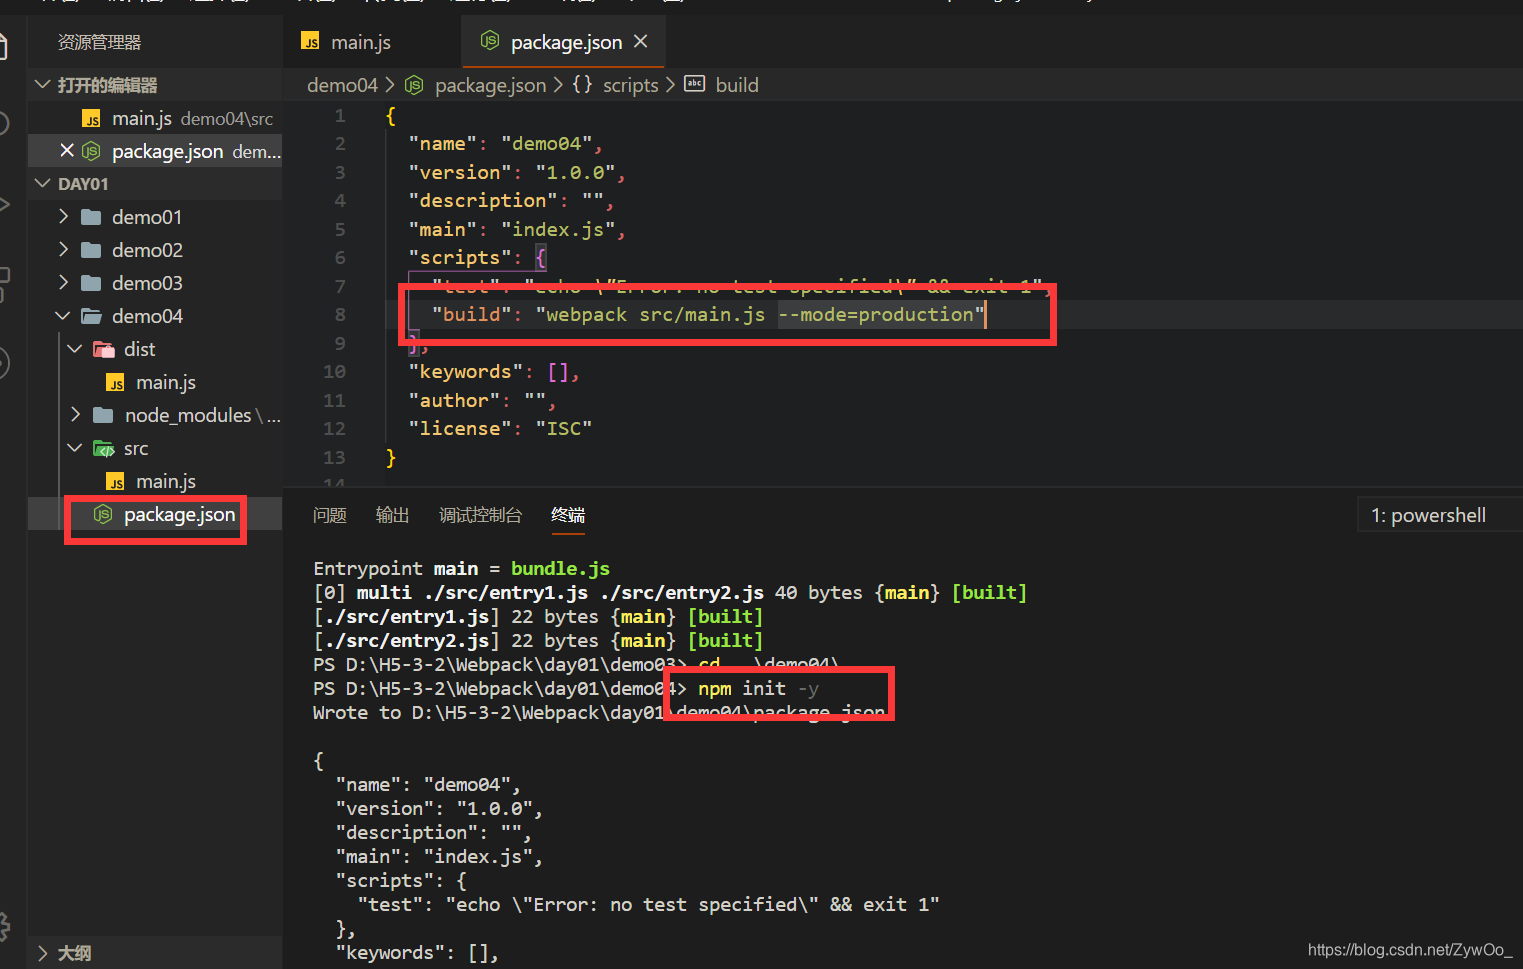
Task: Open main.js under src folder
Action: 155,481
